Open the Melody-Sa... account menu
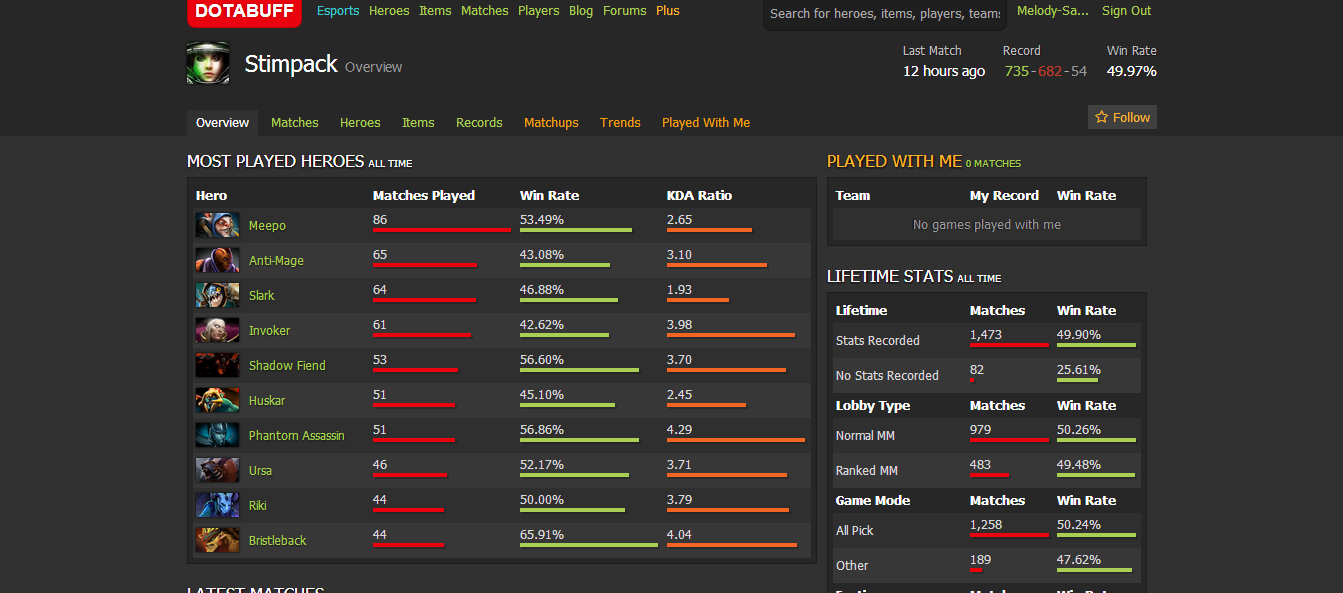 [1053, 11]
